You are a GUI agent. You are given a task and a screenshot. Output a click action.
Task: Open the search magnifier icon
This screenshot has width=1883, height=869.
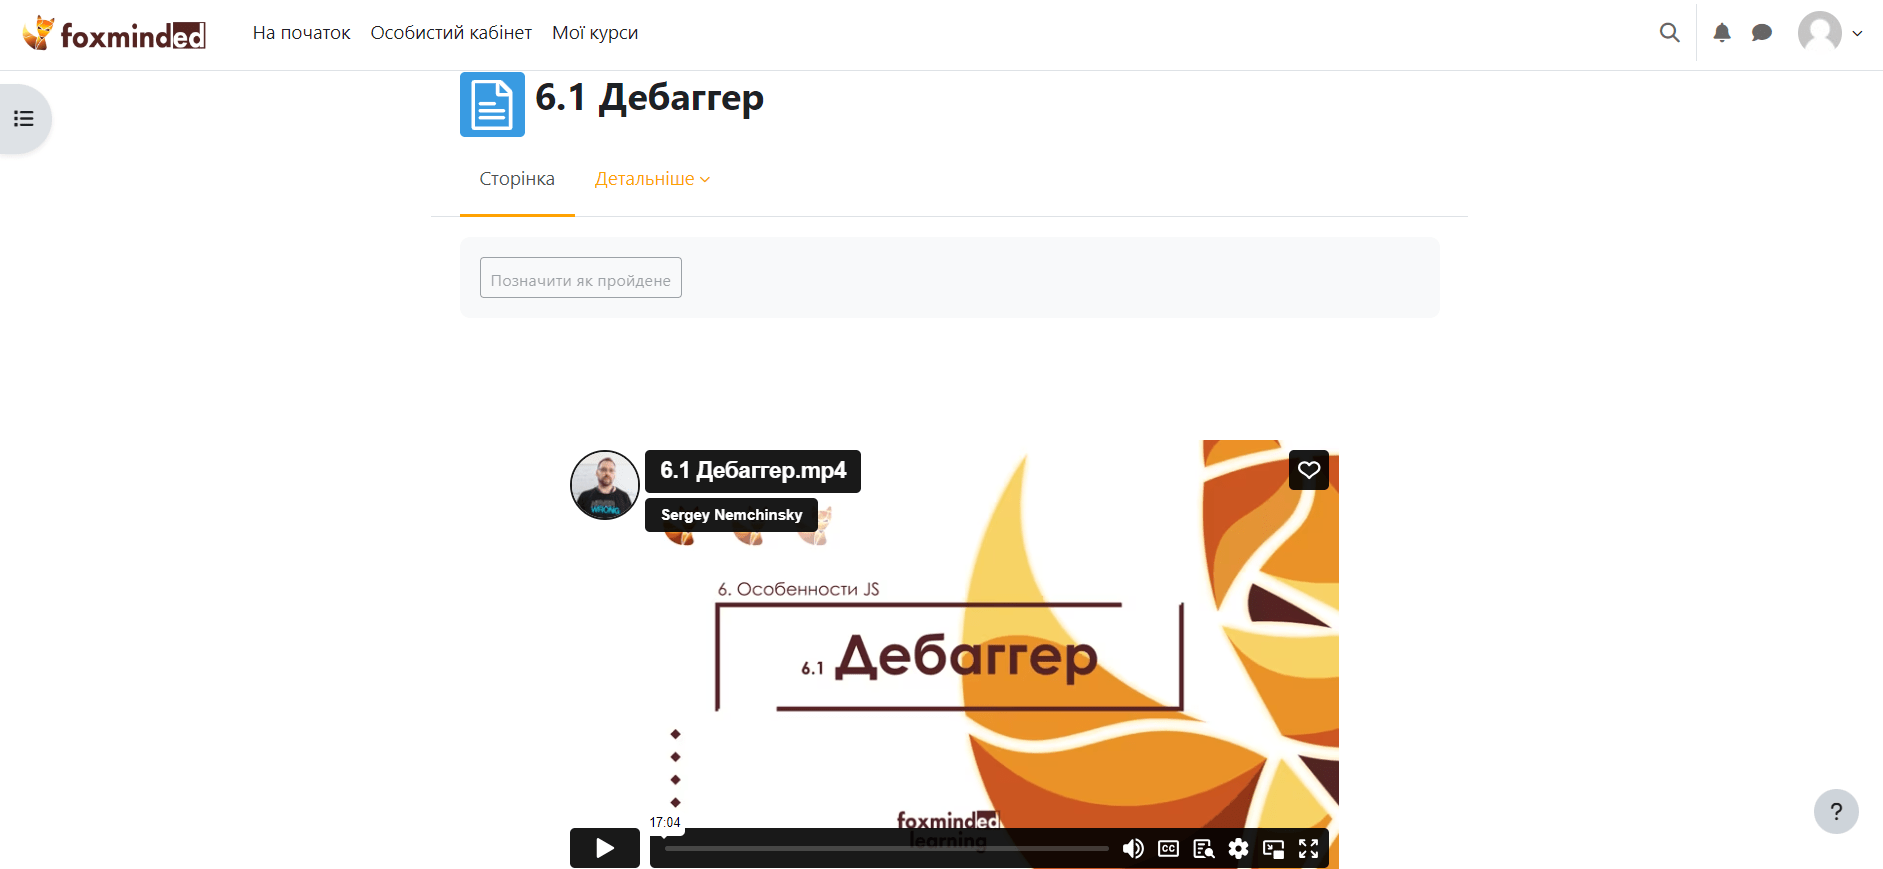[x=1669, y=32]
